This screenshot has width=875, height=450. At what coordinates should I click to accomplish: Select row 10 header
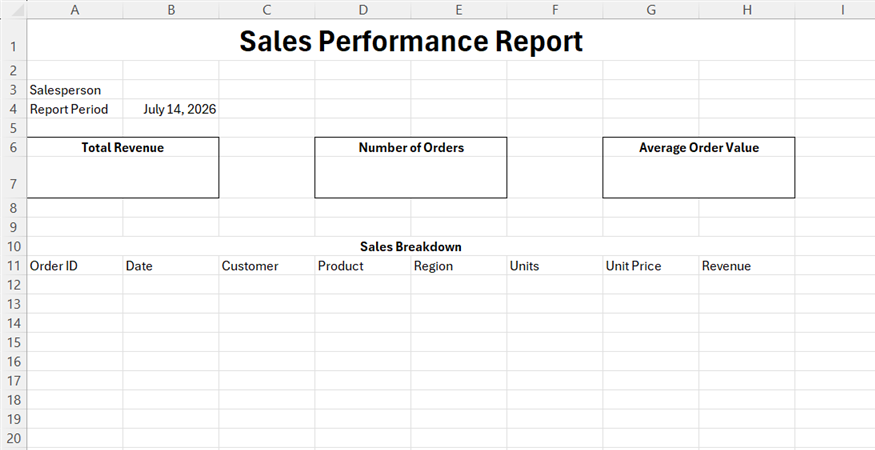click(13, 247)
